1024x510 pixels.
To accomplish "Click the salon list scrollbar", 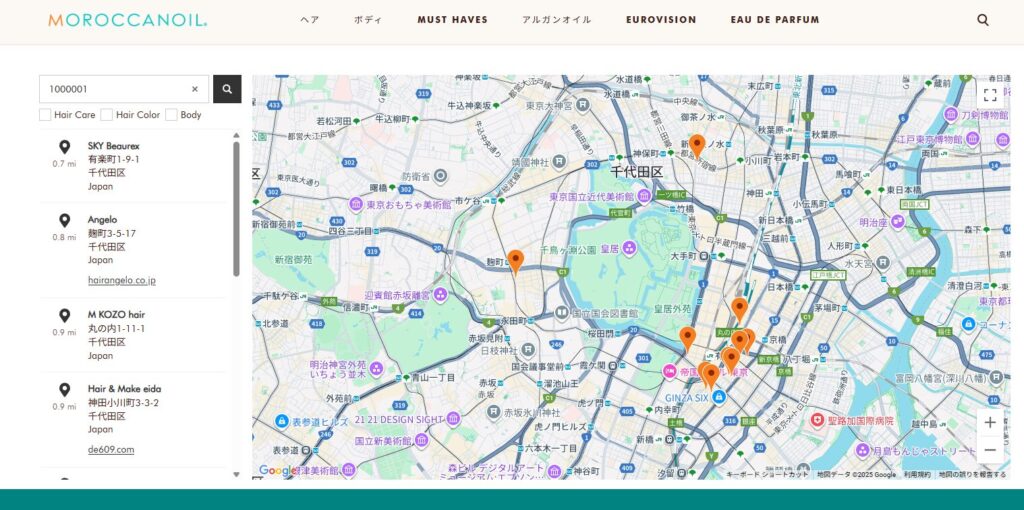I will [236, 210].
